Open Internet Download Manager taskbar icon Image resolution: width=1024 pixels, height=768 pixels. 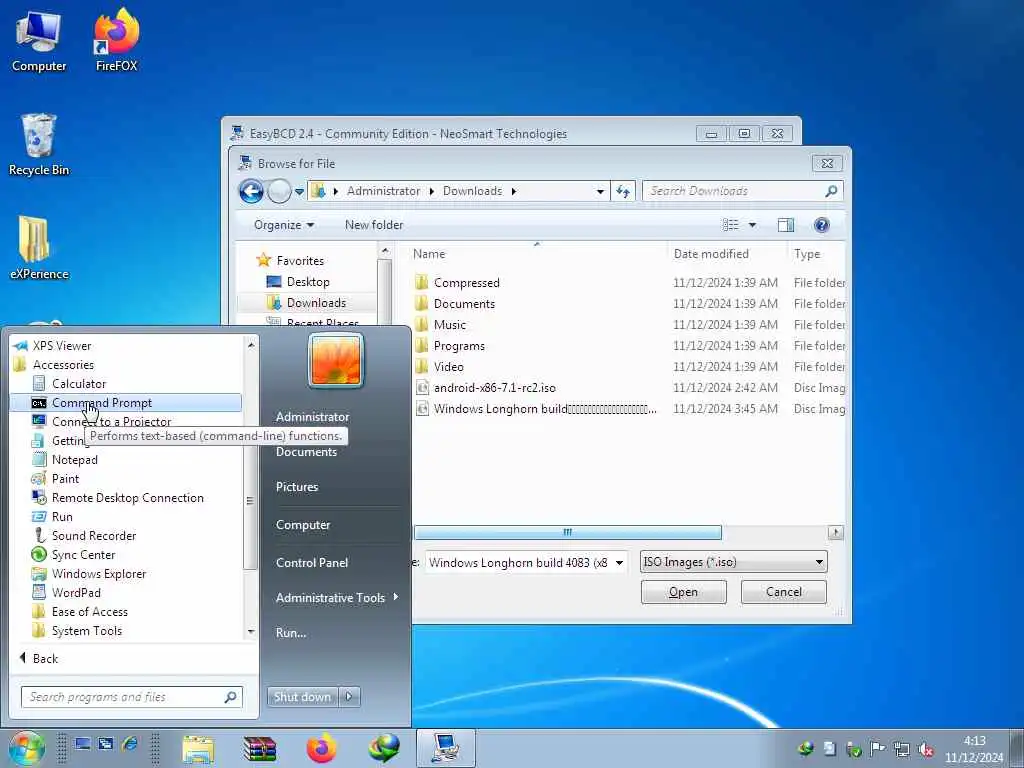(x=383, y=748)
